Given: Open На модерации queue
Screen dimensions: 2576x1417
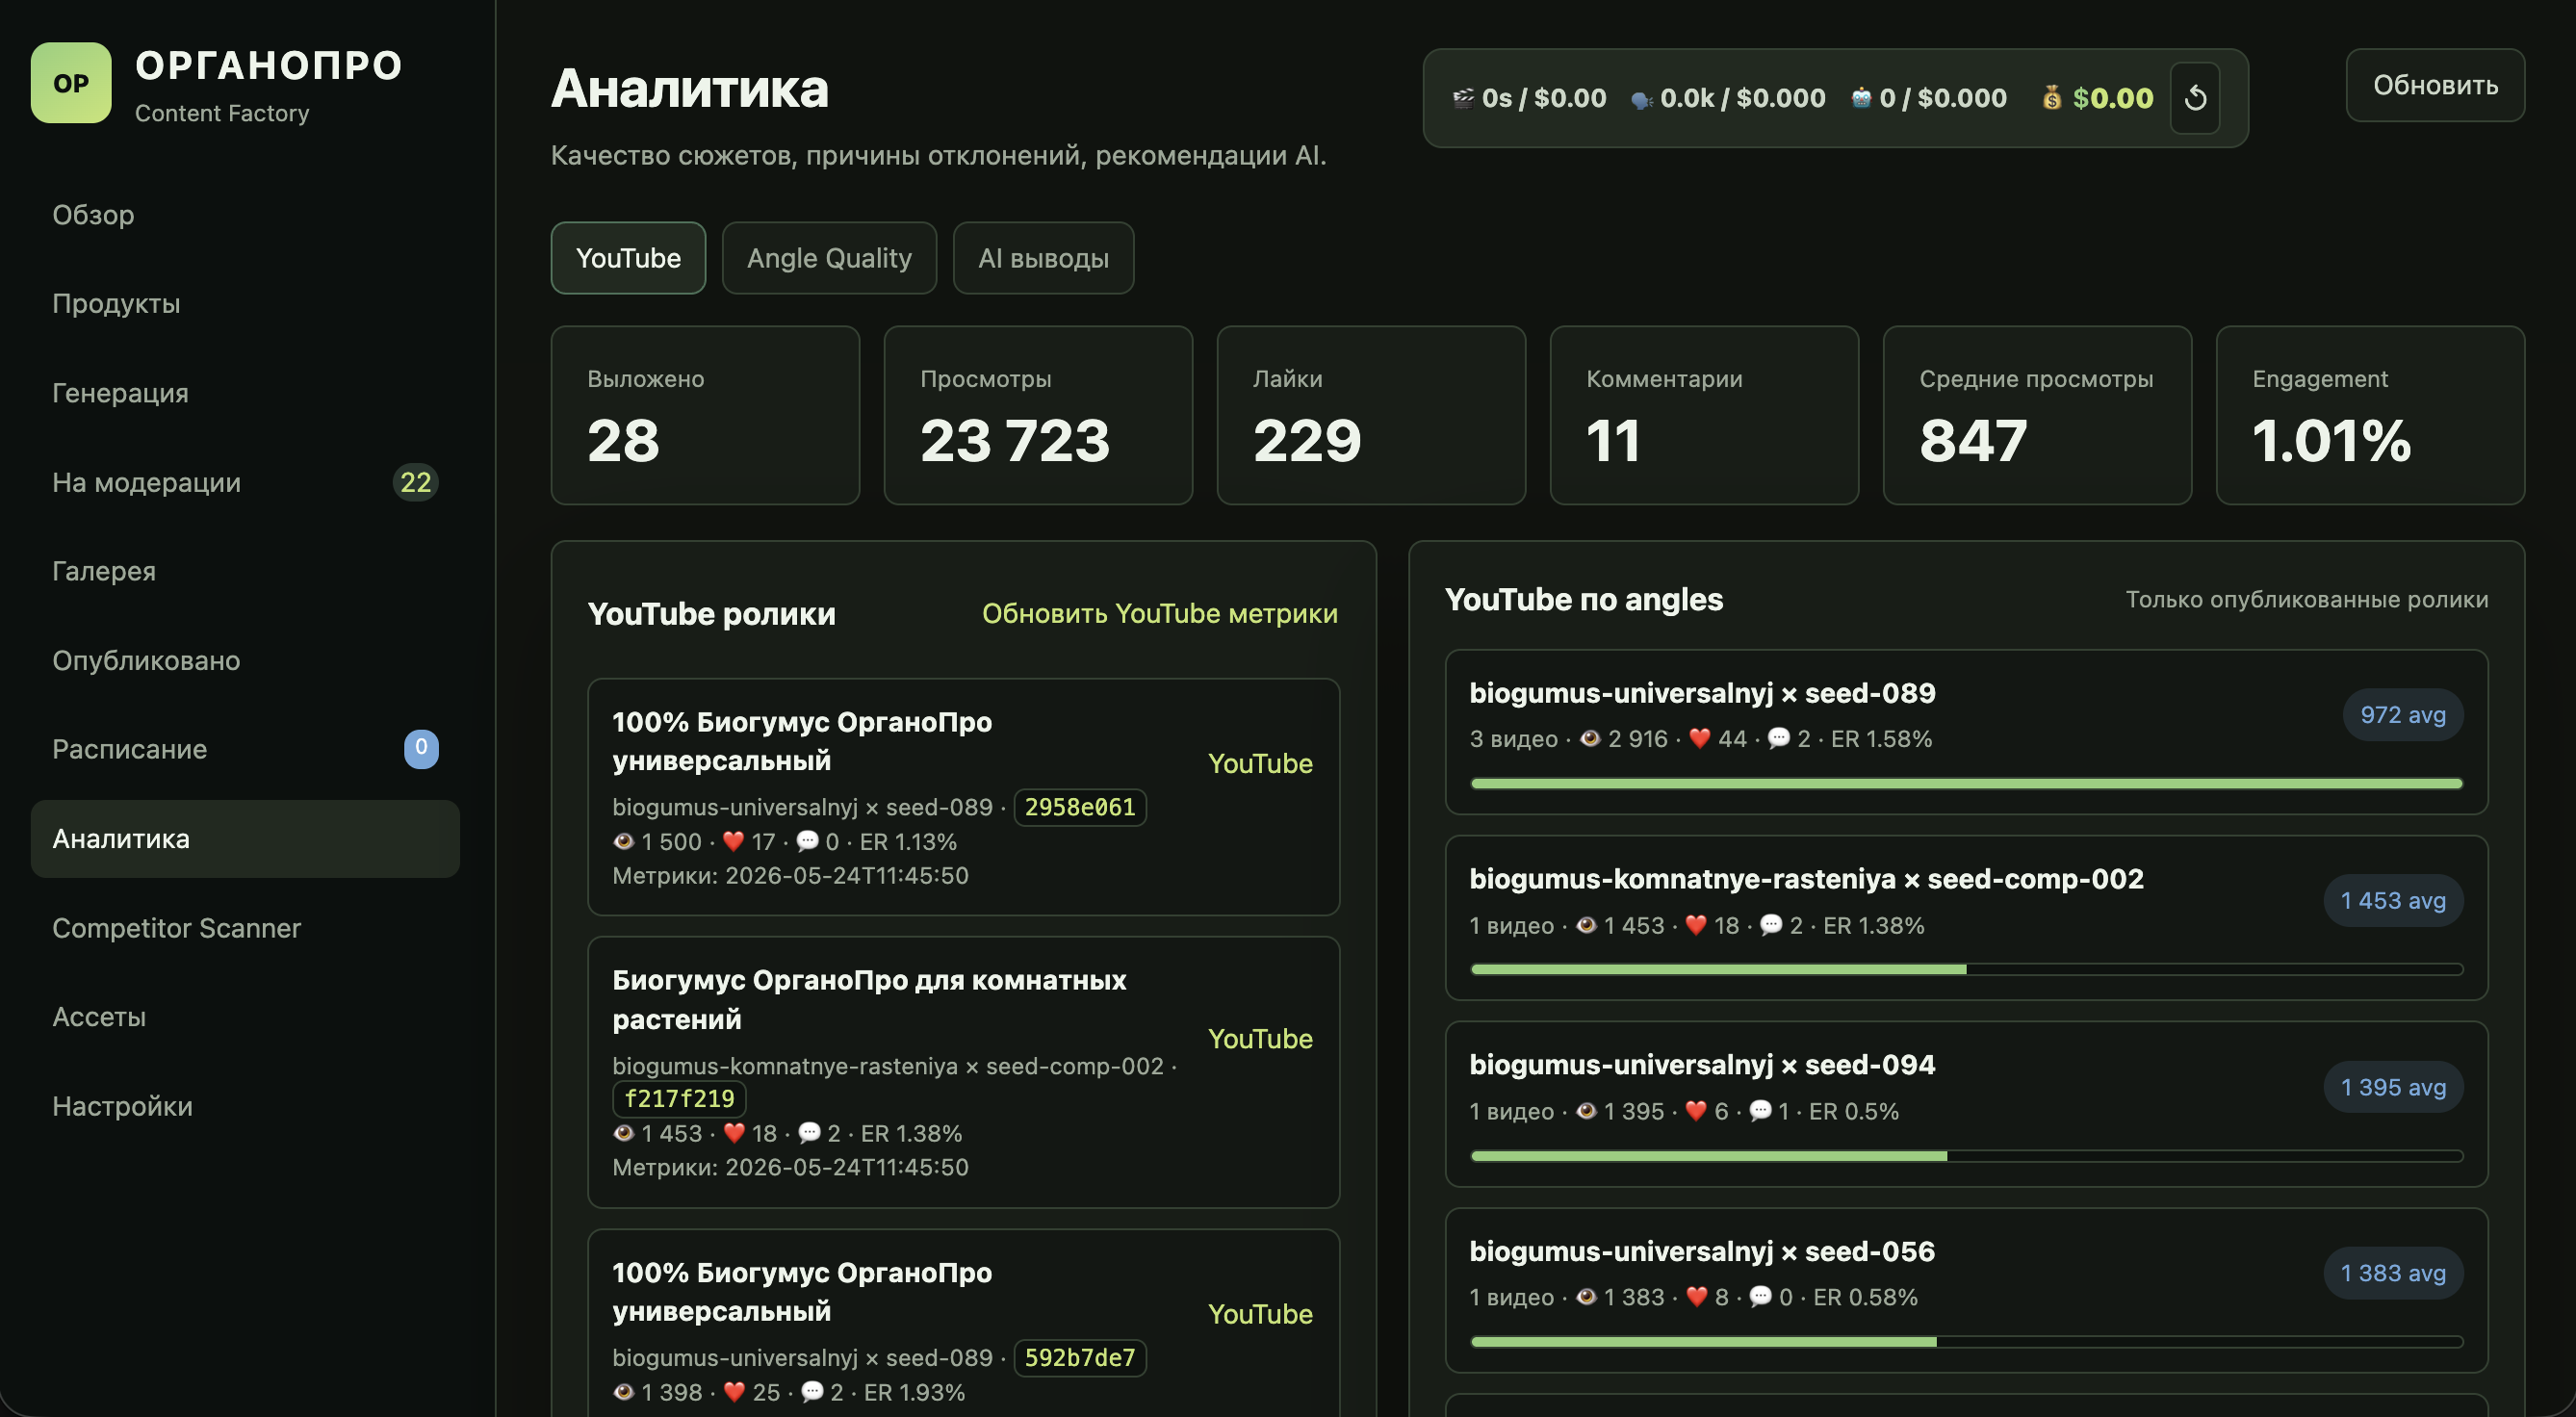Looking at the screenshot, I should 245,482.
